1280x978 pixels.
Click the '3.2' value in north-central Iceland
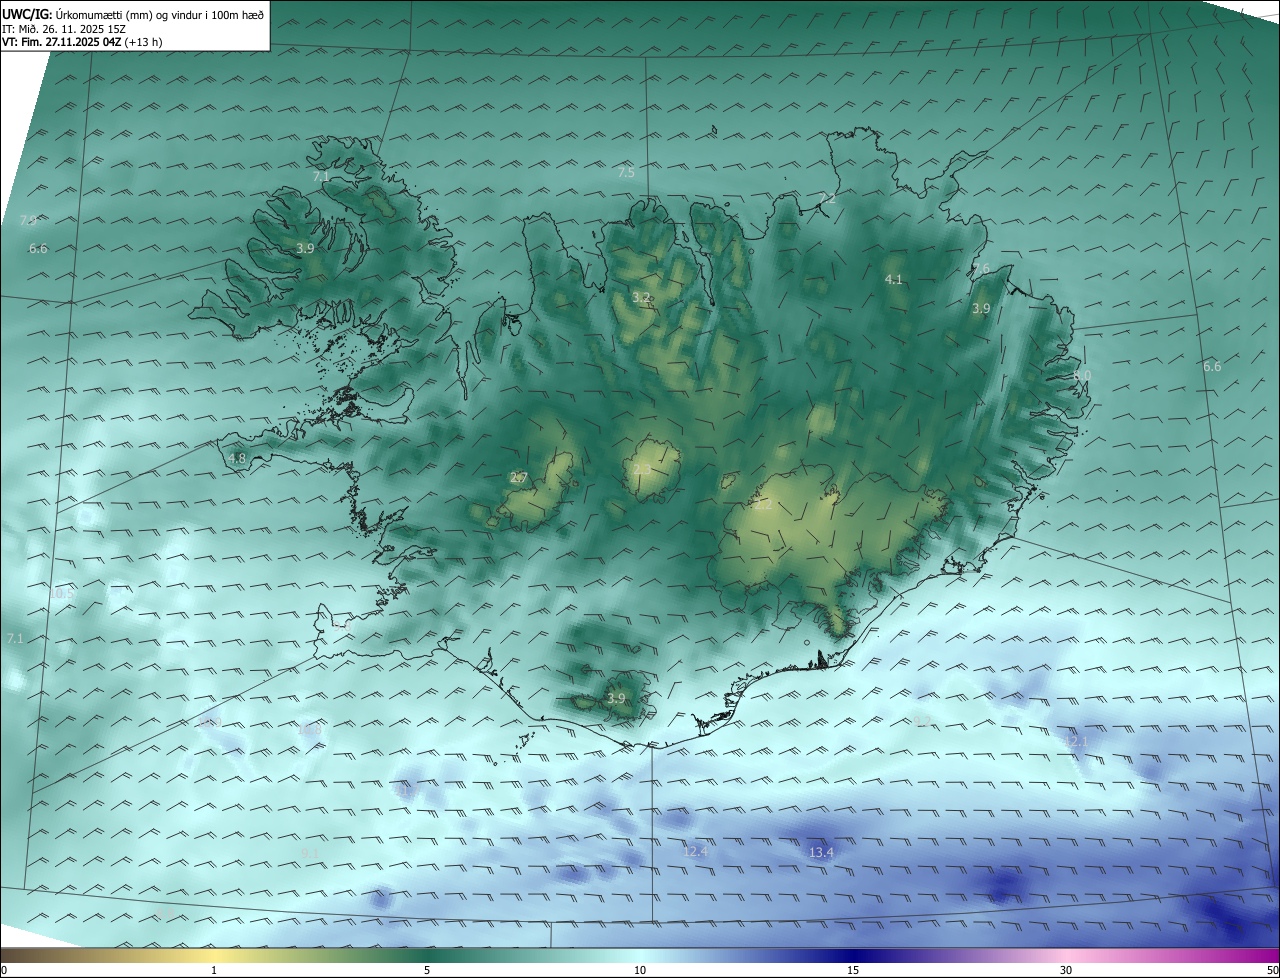641,298
